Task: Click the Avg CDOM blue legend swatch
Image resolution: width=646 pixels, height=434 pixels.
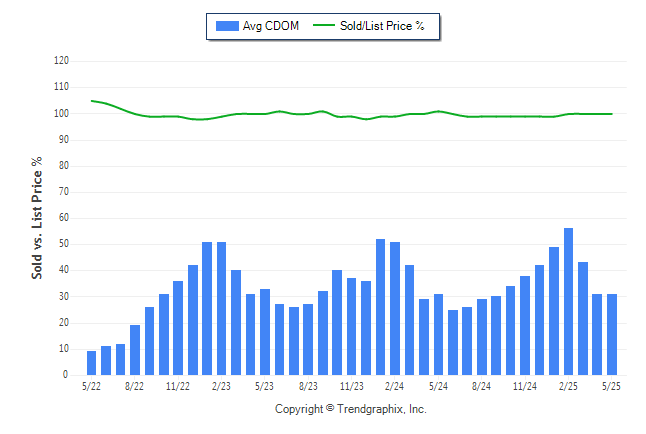Action: coord(227,26)
